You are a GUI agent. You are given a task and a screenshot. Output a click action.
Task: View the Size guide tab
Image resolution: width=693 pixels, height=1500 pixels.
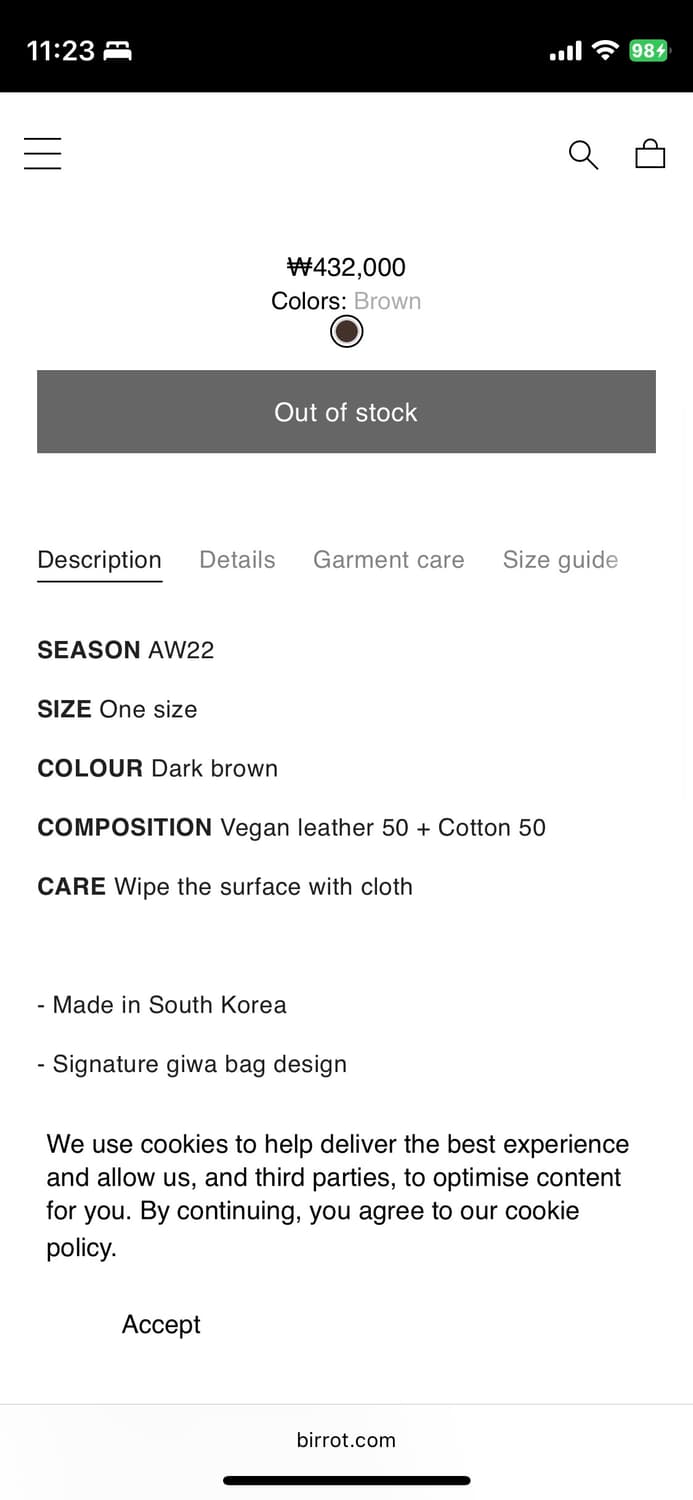pos(560,560)
